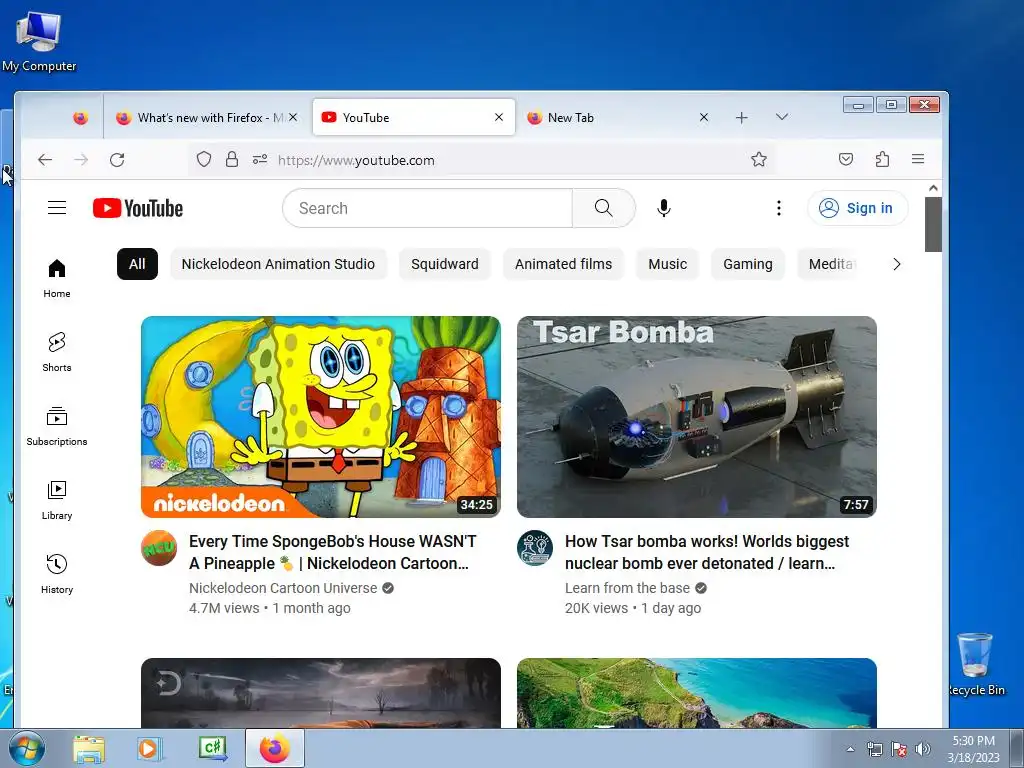Bookmark this page with the star icon

758,159
